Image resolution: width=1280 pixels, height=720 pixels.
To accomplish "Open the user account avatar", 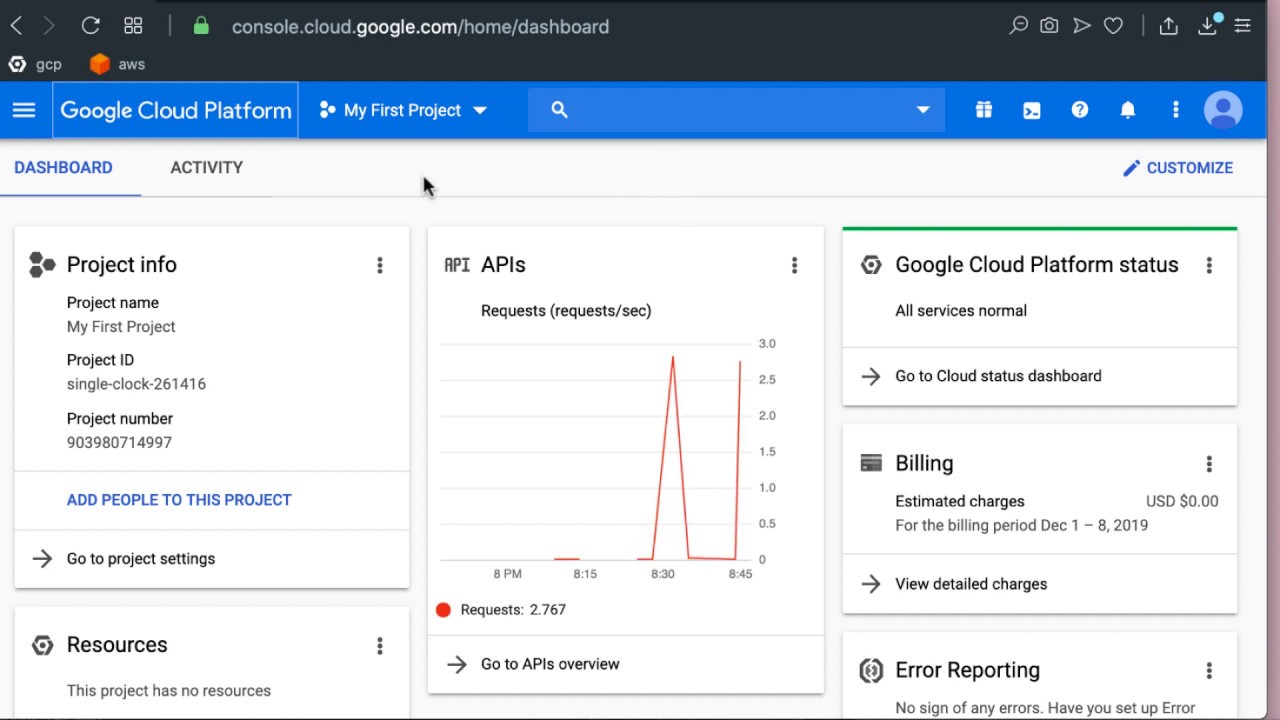I will [x=1223, y=110].
